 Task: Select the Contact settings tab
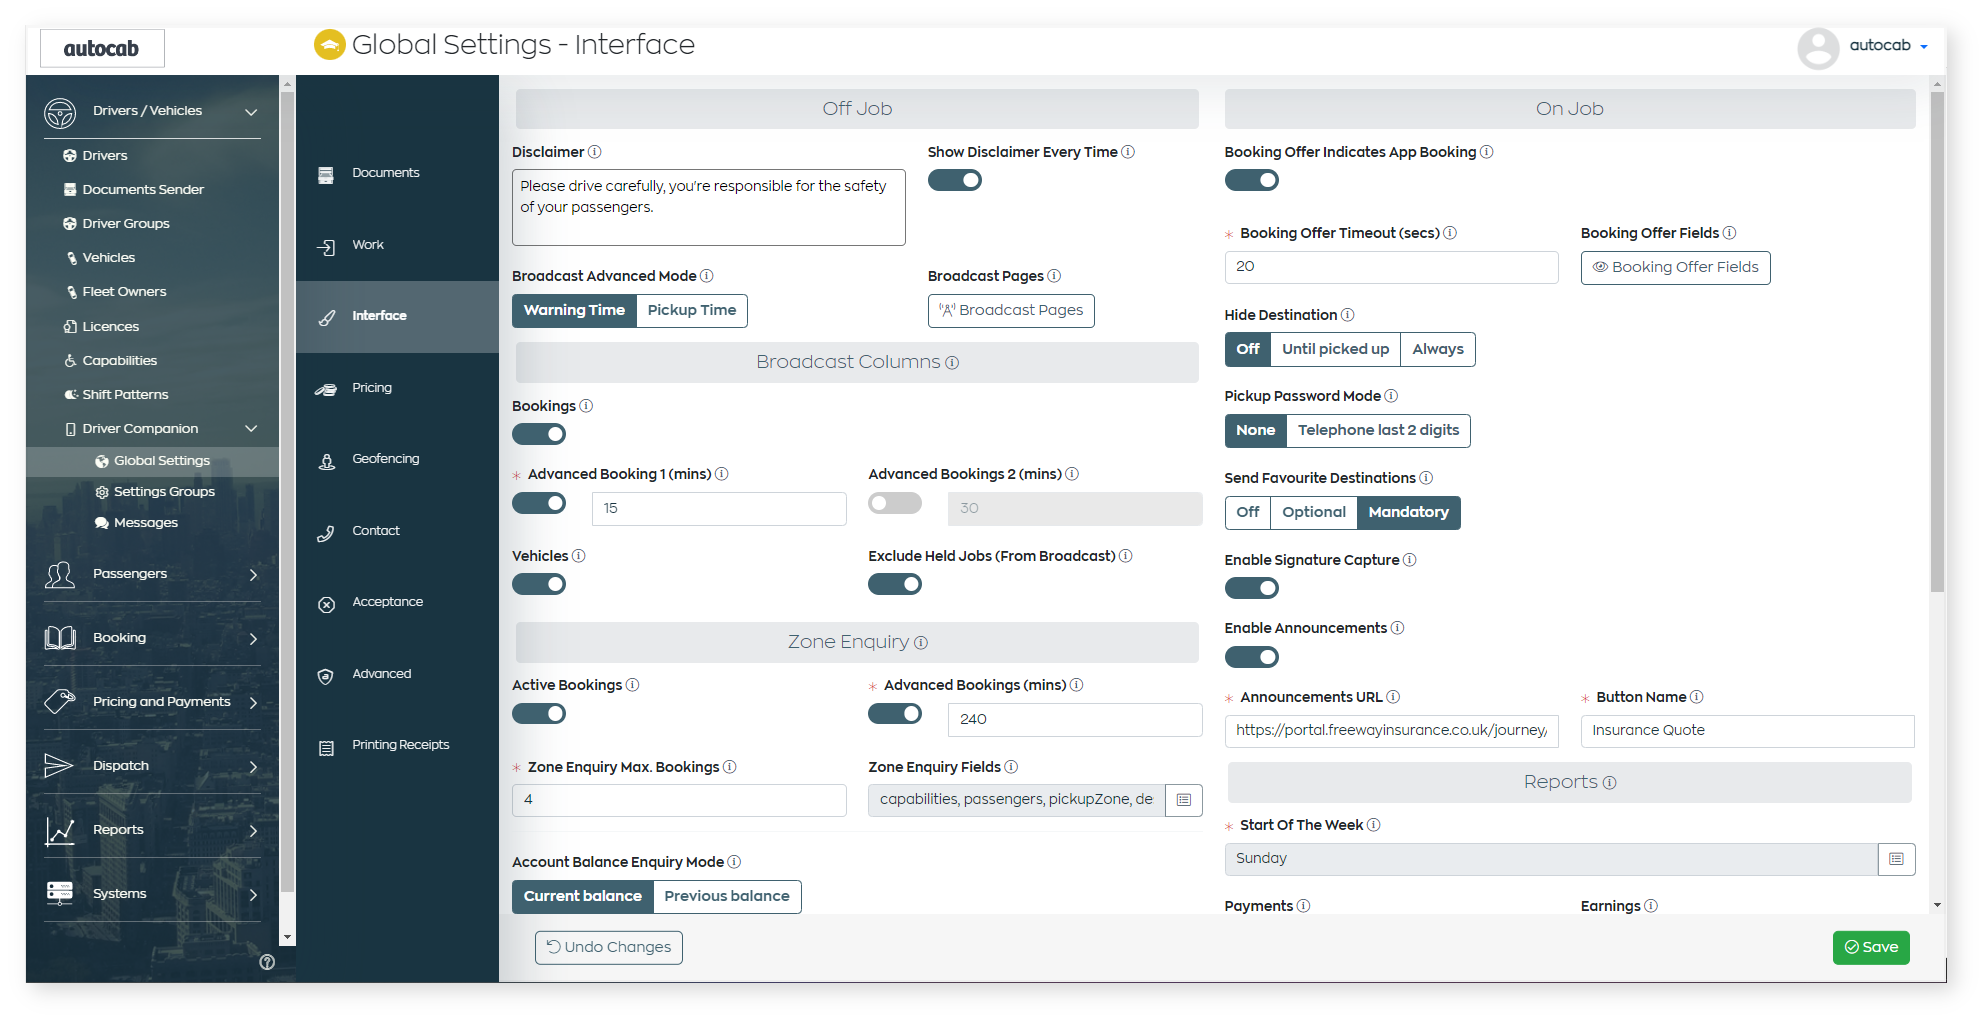coord(375,531)
